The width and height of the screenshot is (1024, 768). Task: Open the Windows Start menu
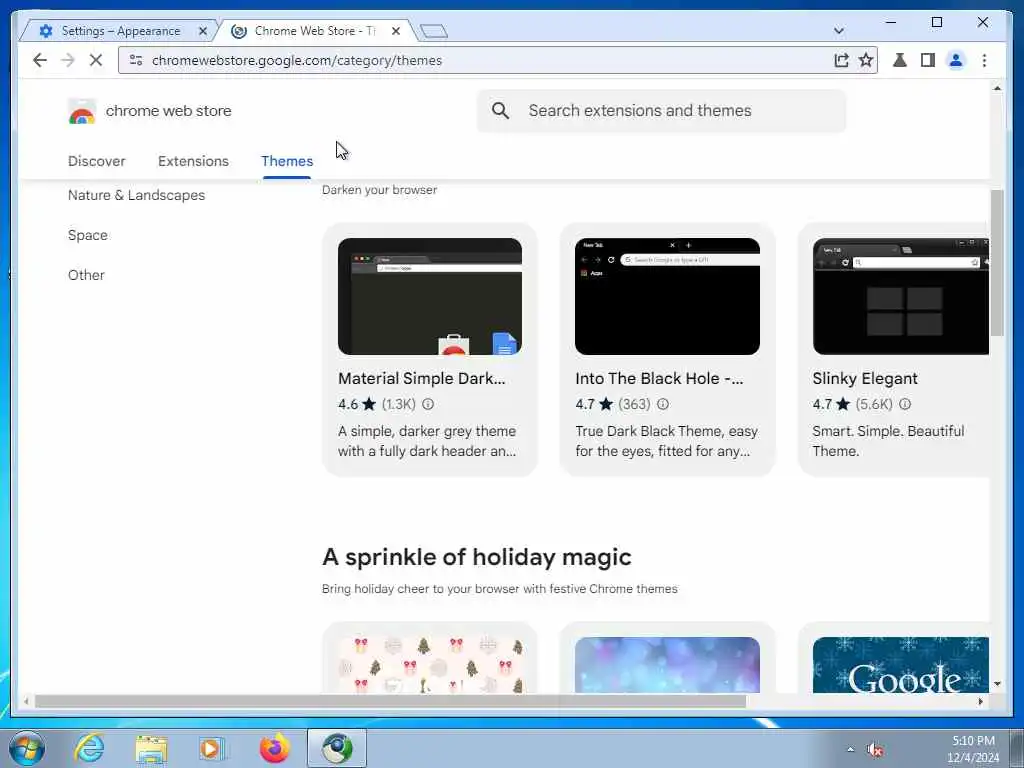(27, 748)
